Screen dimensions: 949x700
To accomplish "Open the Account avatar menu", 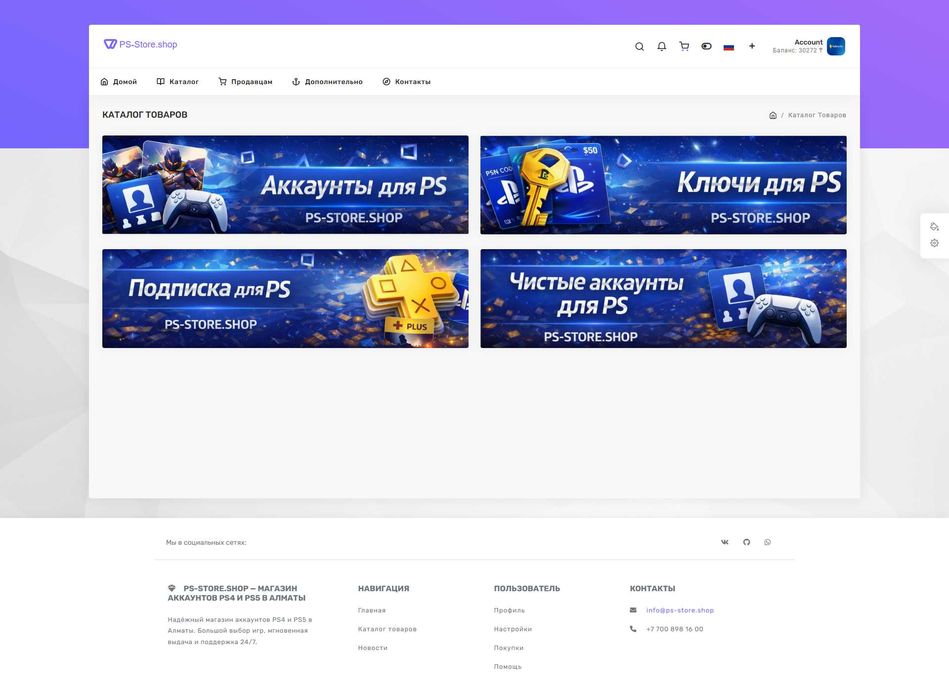I will tap(836, 47).
